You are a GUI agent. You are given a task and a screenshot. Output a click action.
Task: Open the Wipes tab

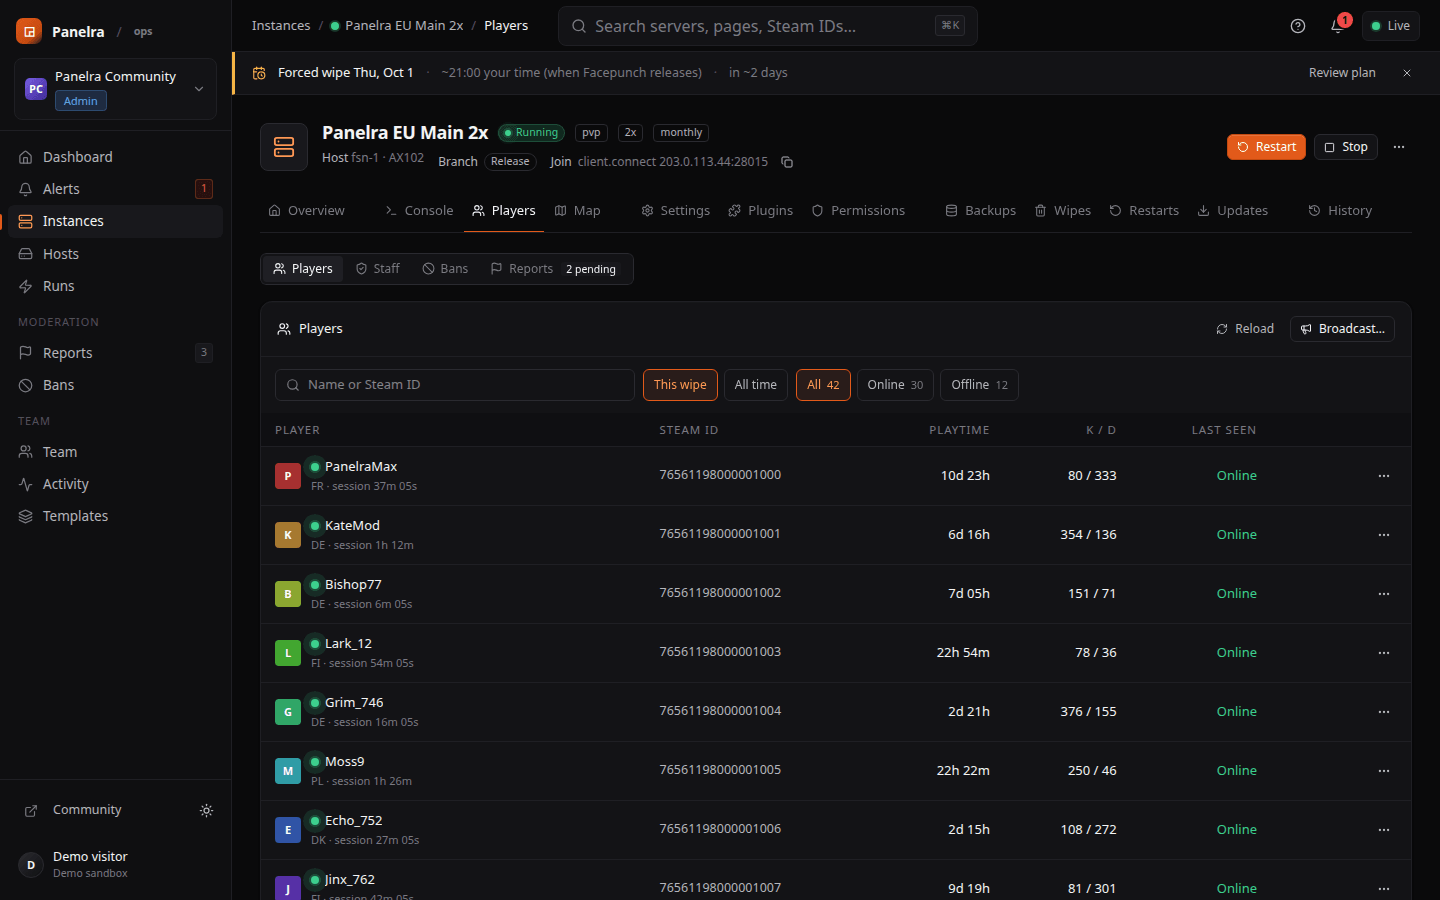click(x=1063, y=211)
